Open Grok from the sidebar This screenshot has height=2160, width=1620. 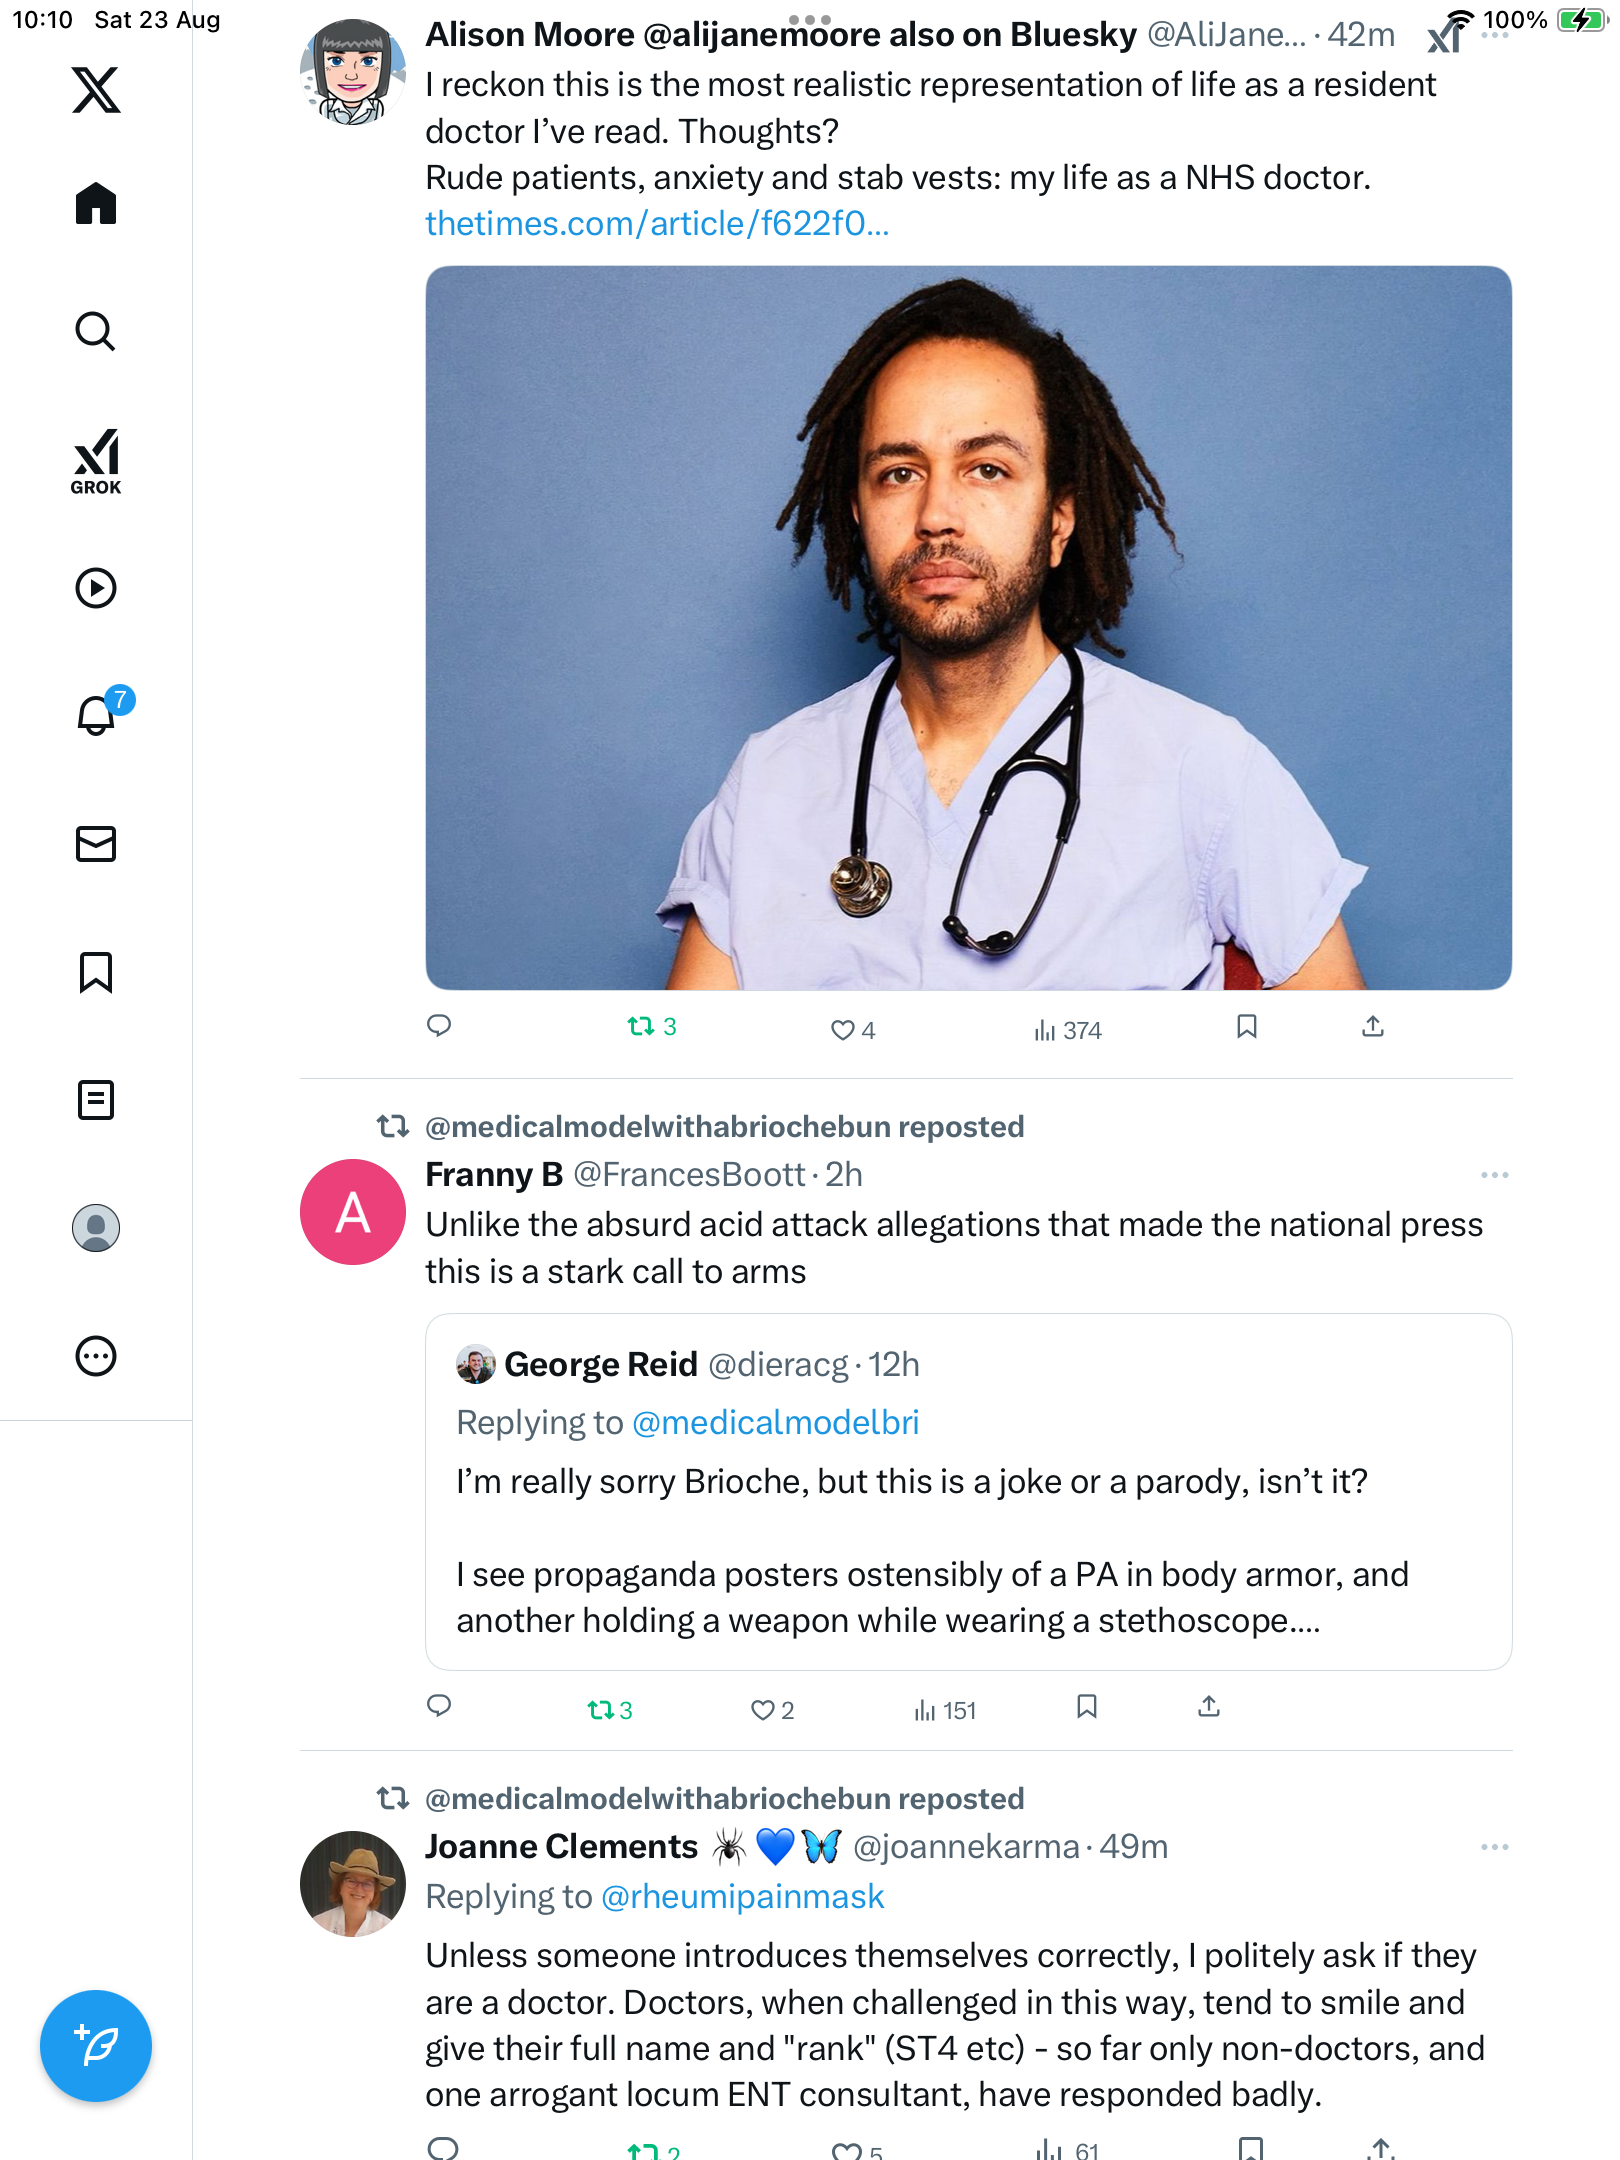click(96, 462)
